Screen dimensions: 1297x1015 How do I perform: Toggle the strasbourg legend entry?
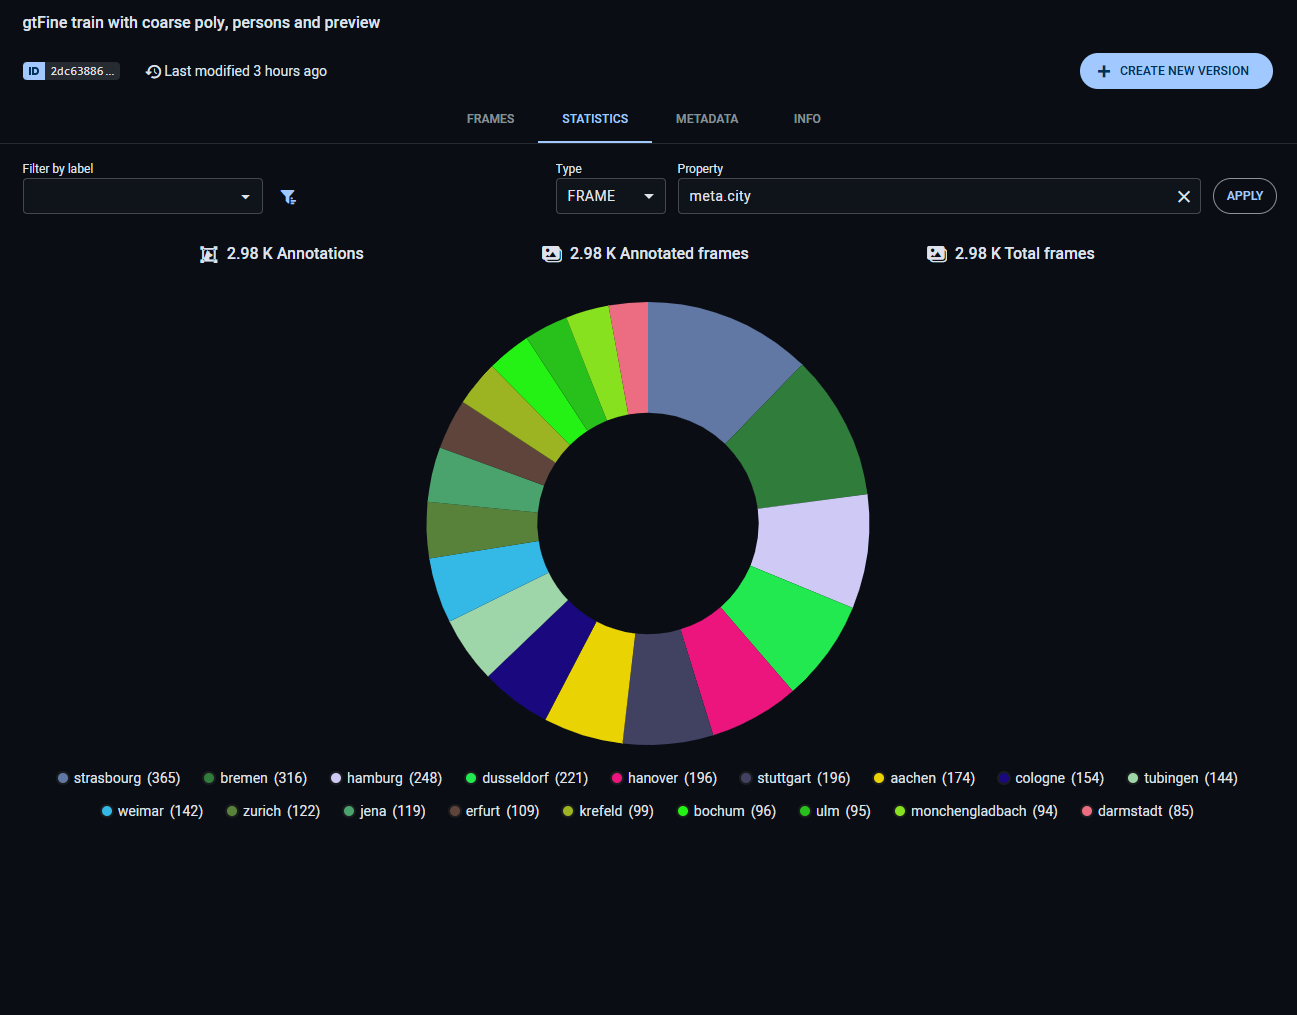pyautogui.click(x=119, y=777)
